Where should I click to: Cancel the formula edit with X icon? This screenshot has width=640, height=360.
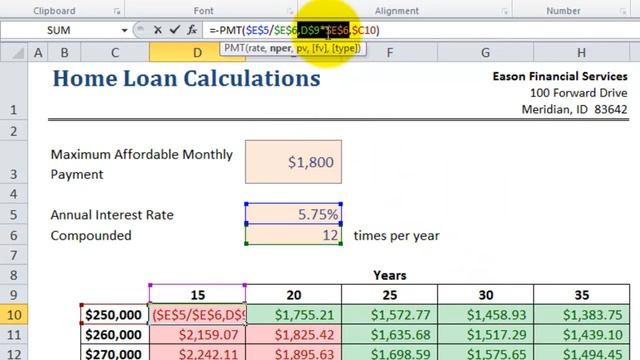click(158, 30)
